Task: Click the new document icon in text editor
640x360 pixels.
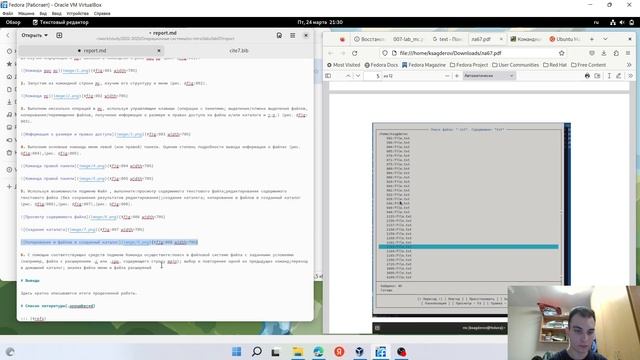Action: tap(59, 36)
